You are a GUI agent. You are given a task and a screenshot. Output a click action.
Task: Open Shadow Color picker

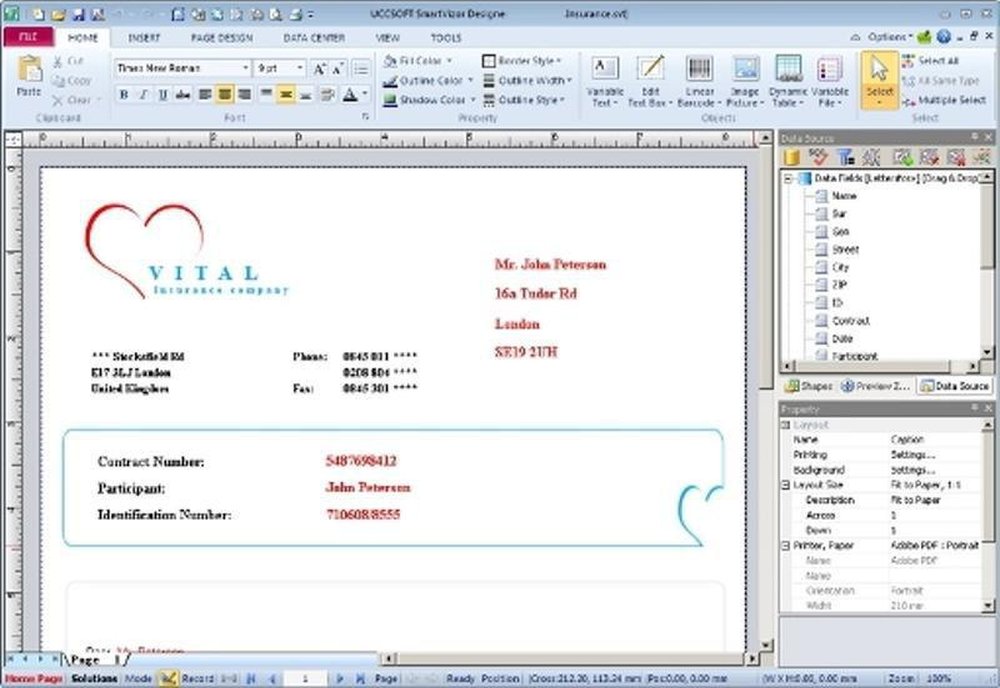coord(429,100)
